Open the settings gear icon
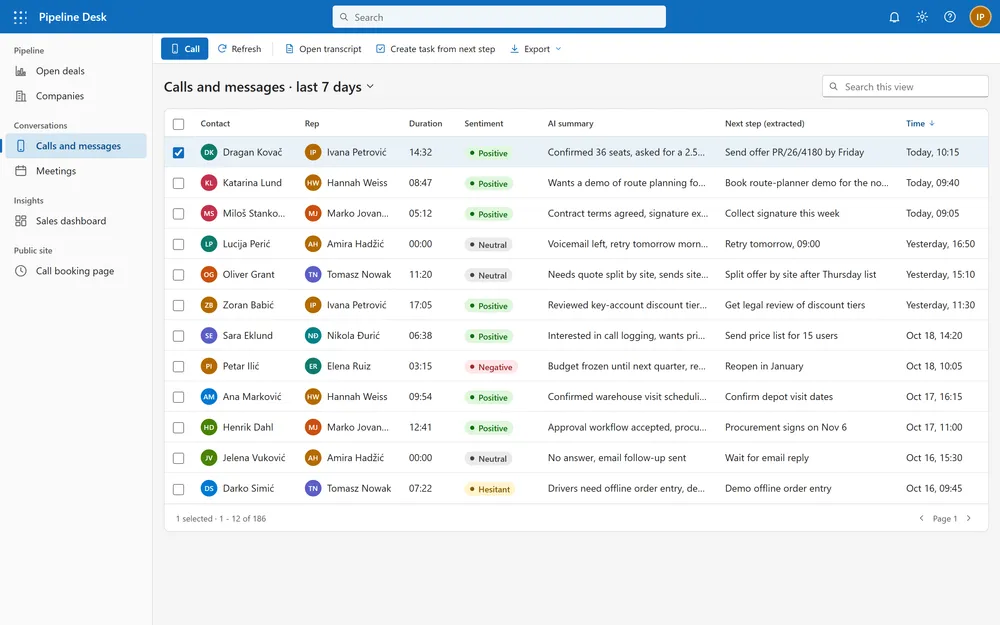Image resolution: width=1000 pixels, height=625 pixels. pos(922,17)
